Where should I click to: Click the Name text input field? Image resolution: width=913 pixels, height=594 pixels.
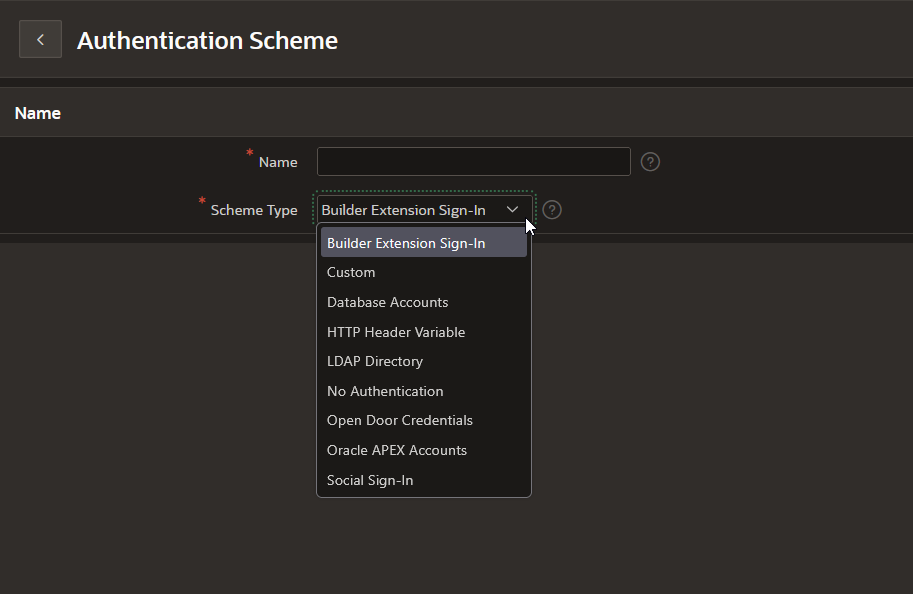coord(473,162)
